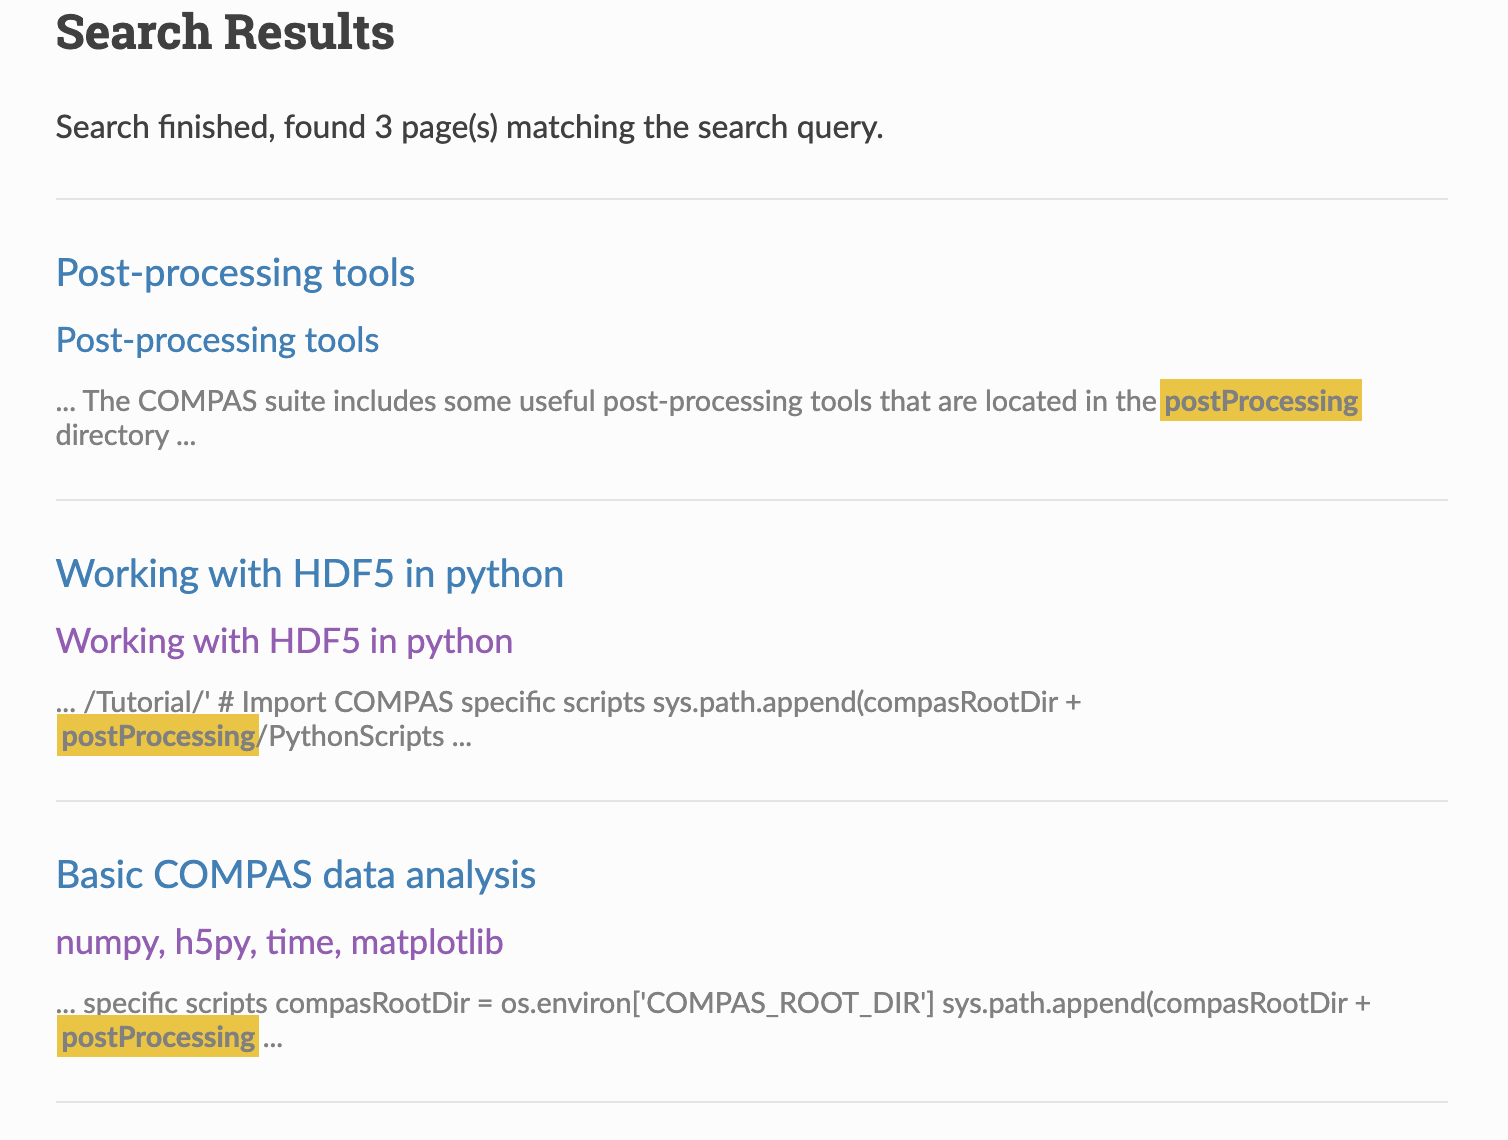The height and width of the screenshot is (1140, 1508).
Task: Click the highlighted postProcessing term in HDF5 result
Action: pyautogui.click(x=157, y=736)
